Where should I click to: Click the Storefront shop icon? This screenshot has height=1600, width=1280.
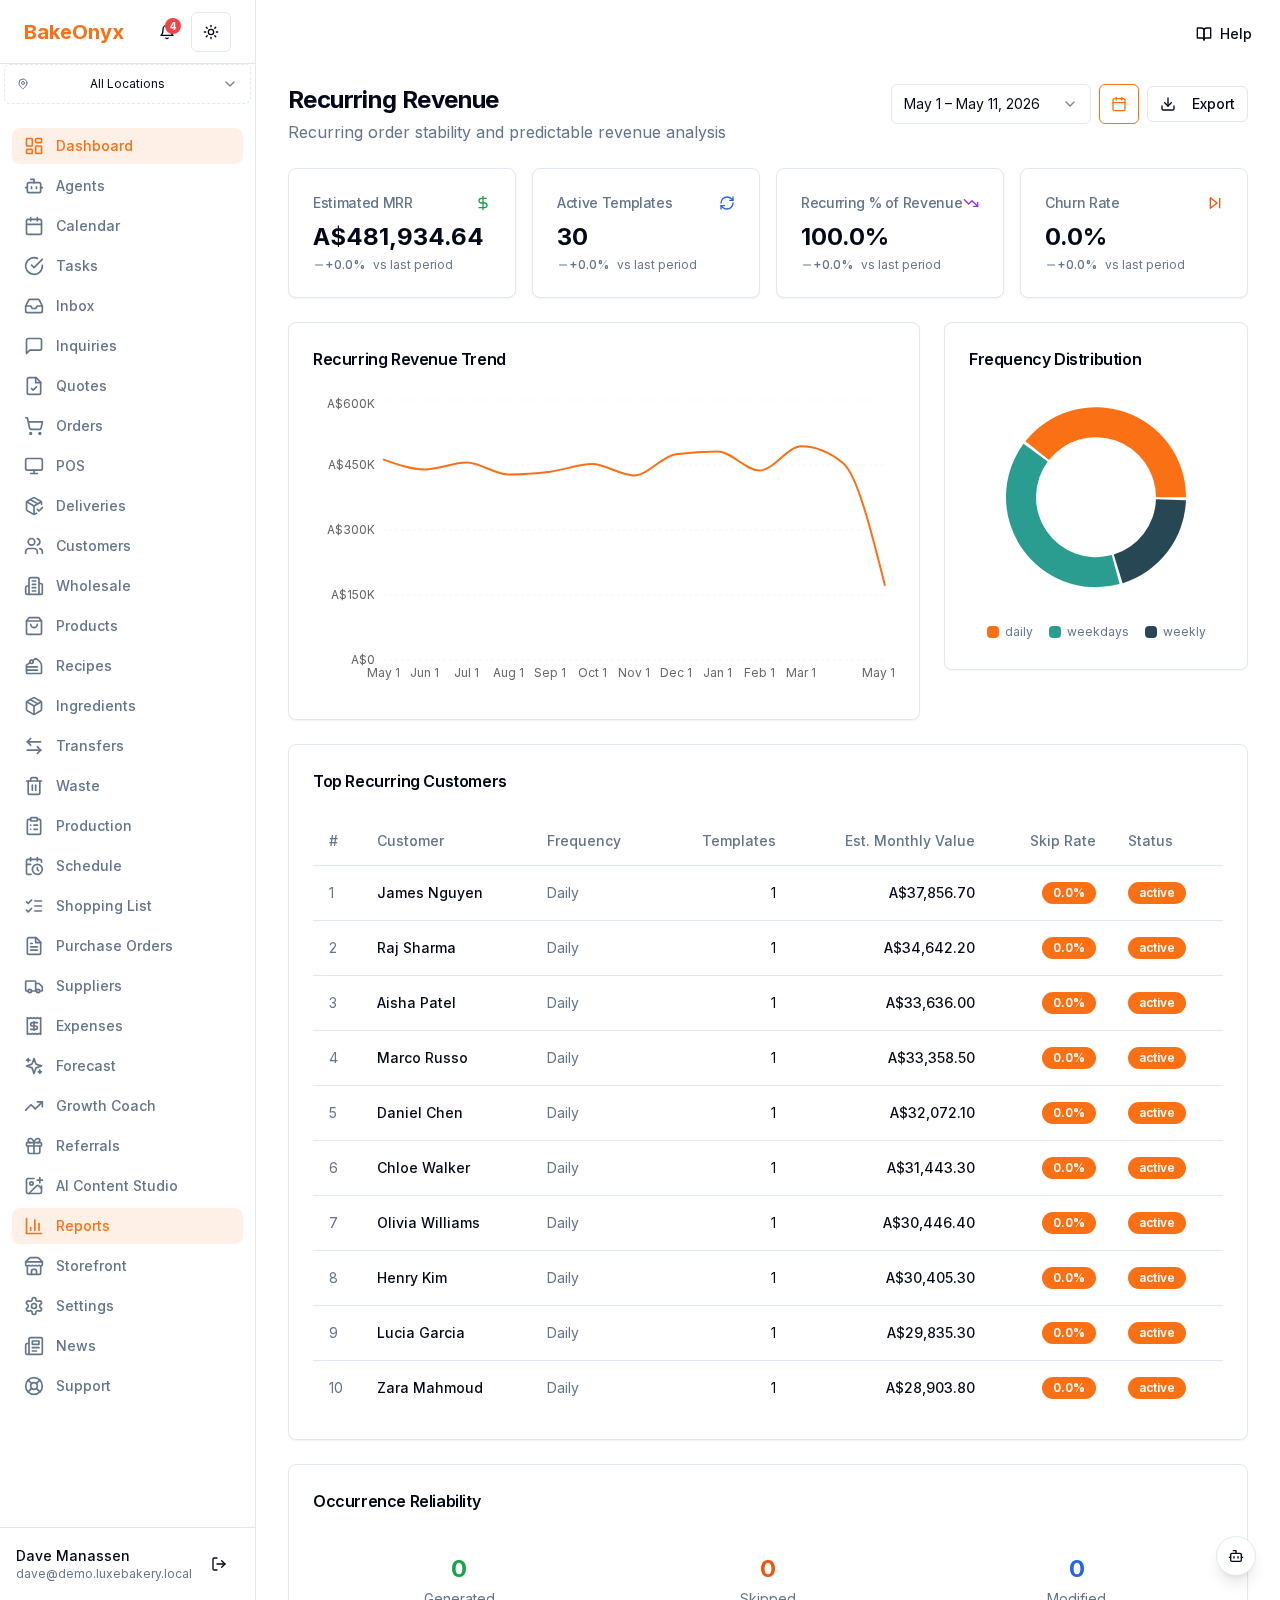(x=34, y=1266)
